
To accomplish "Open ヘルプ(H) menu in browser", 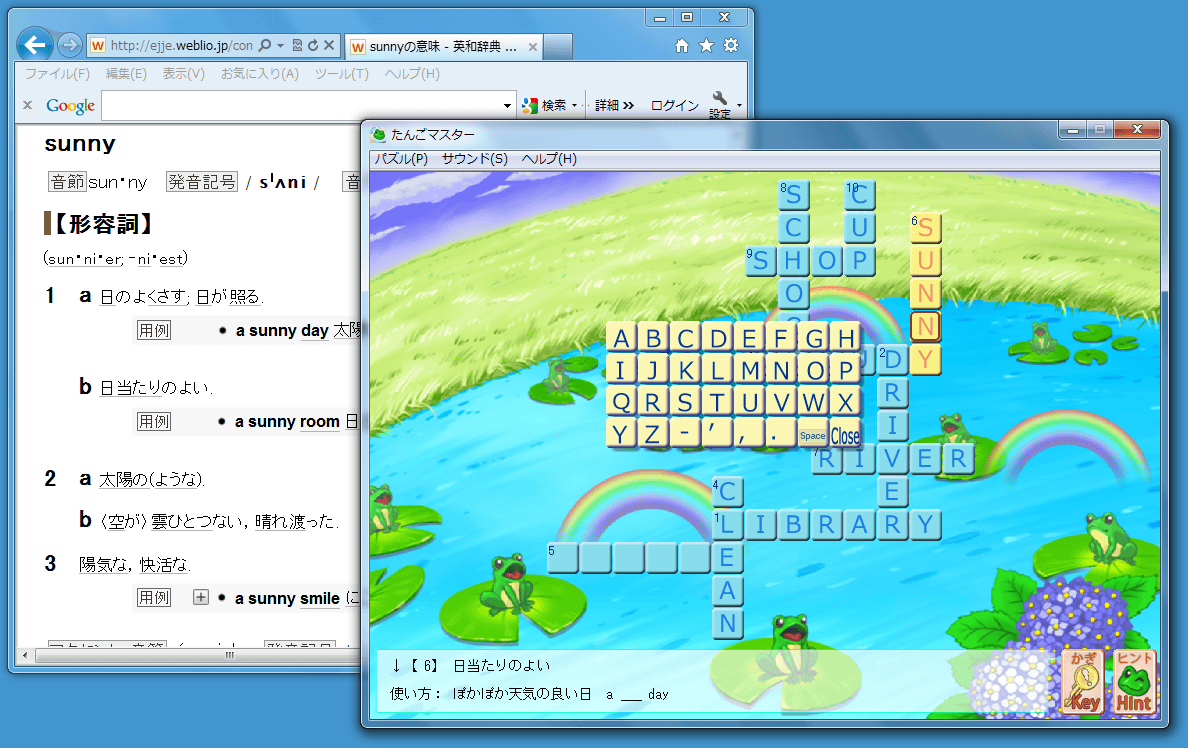I will tap(411, 74).
